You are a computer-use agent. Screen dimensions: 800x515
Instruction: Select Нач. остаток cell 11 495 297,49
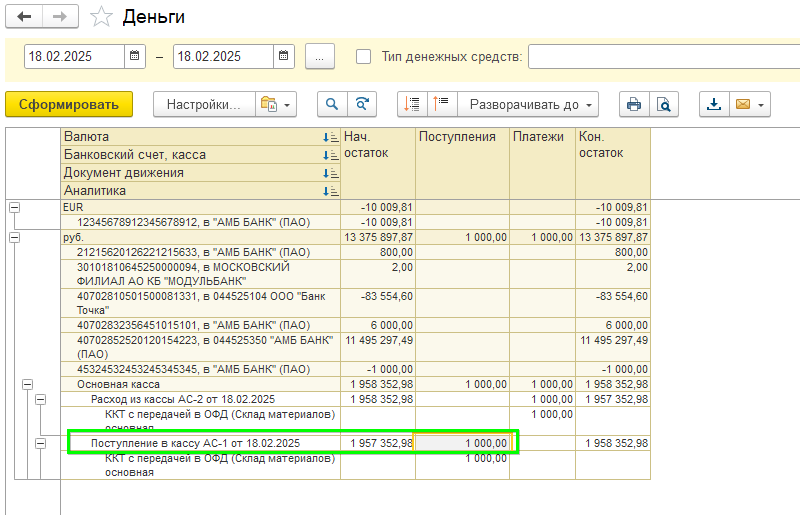378,347
